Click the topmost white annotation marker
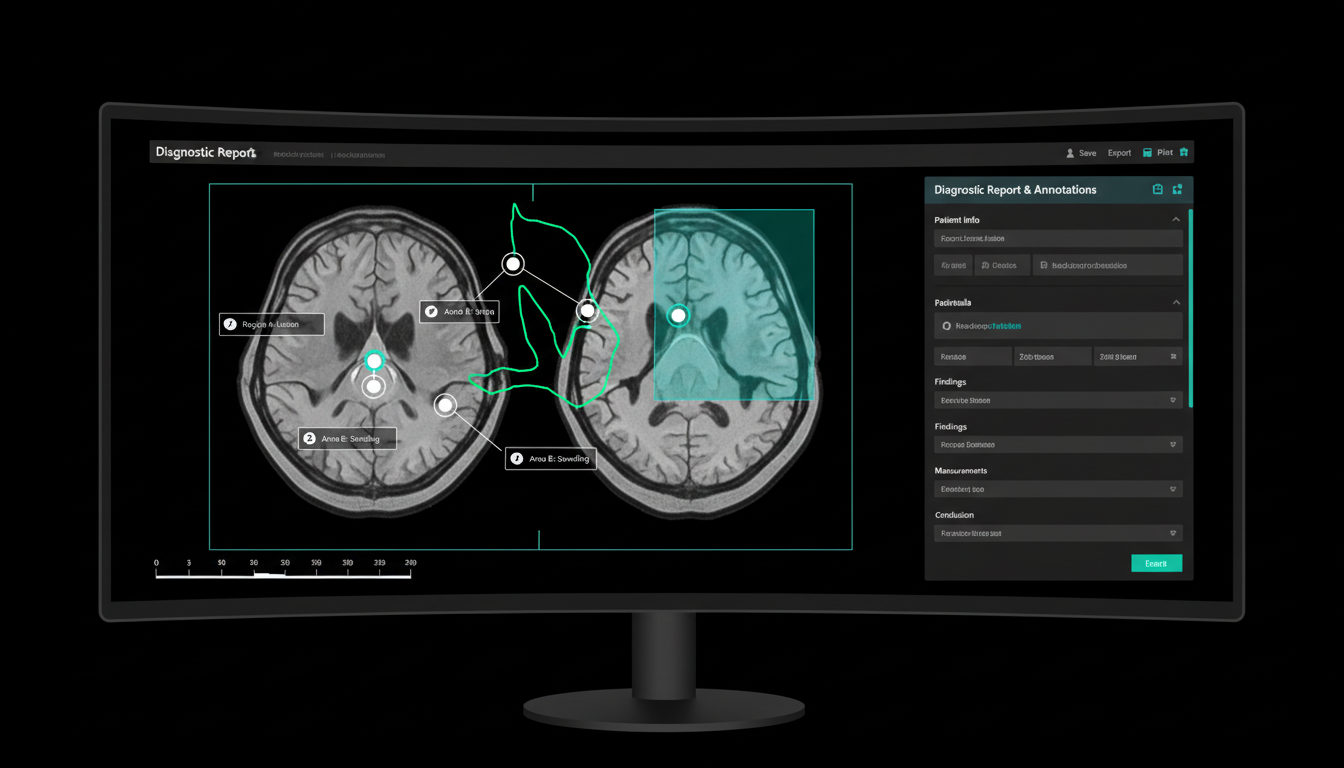The image size is (1344, 768). click(x=513, y=264)
